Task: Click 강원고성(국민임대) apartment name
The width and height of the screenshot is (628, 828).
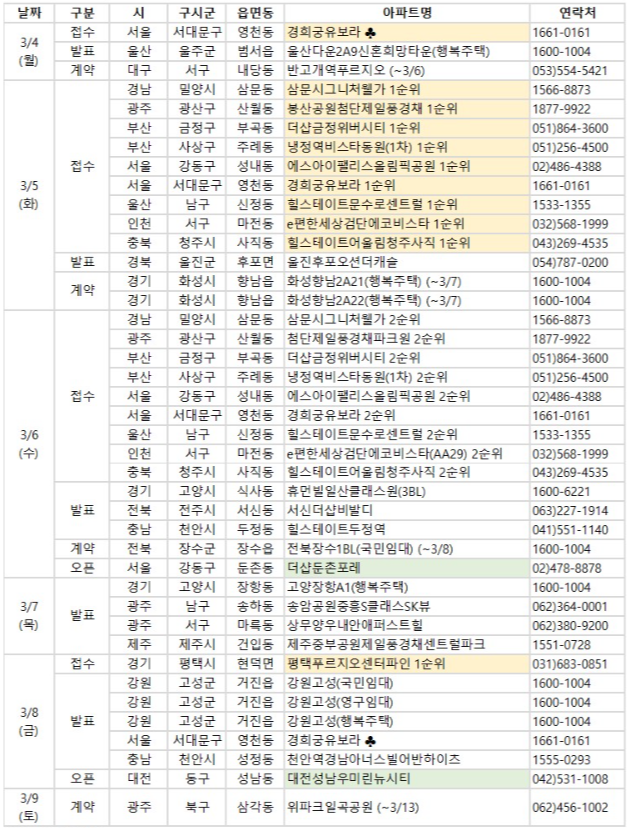Action: click(340, 683)
